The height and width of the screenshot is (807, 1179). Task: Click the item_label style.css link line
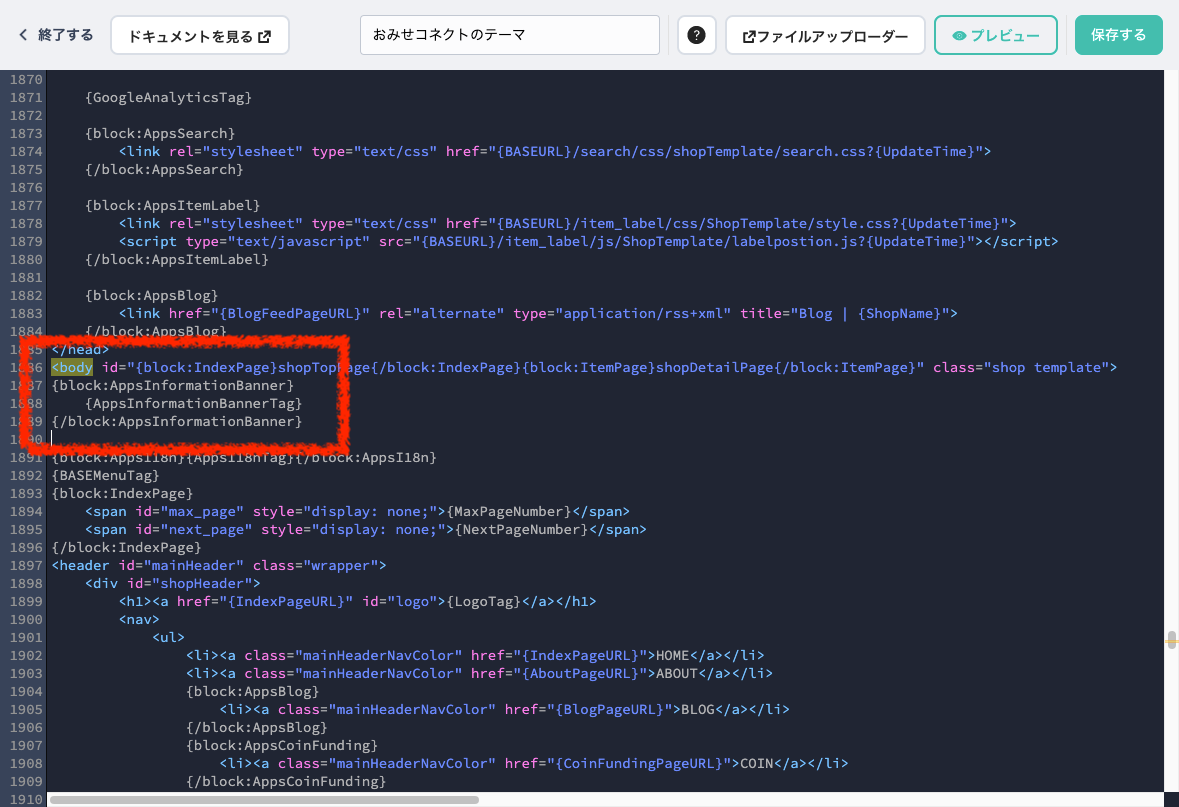tap(567, 223)
